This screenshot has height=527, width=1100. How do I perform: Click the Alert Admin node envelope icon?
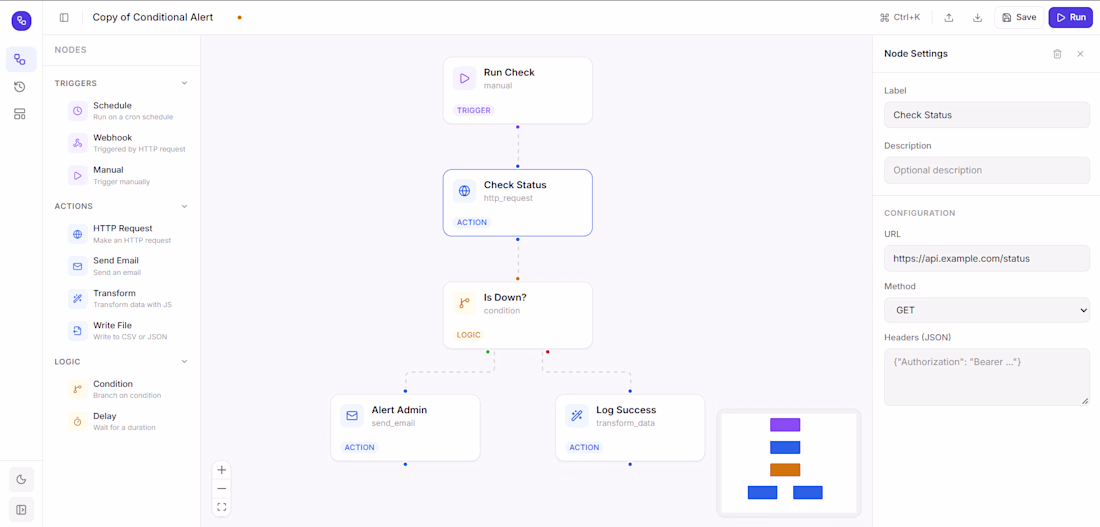pyautogui.click(x=352, y=415)
